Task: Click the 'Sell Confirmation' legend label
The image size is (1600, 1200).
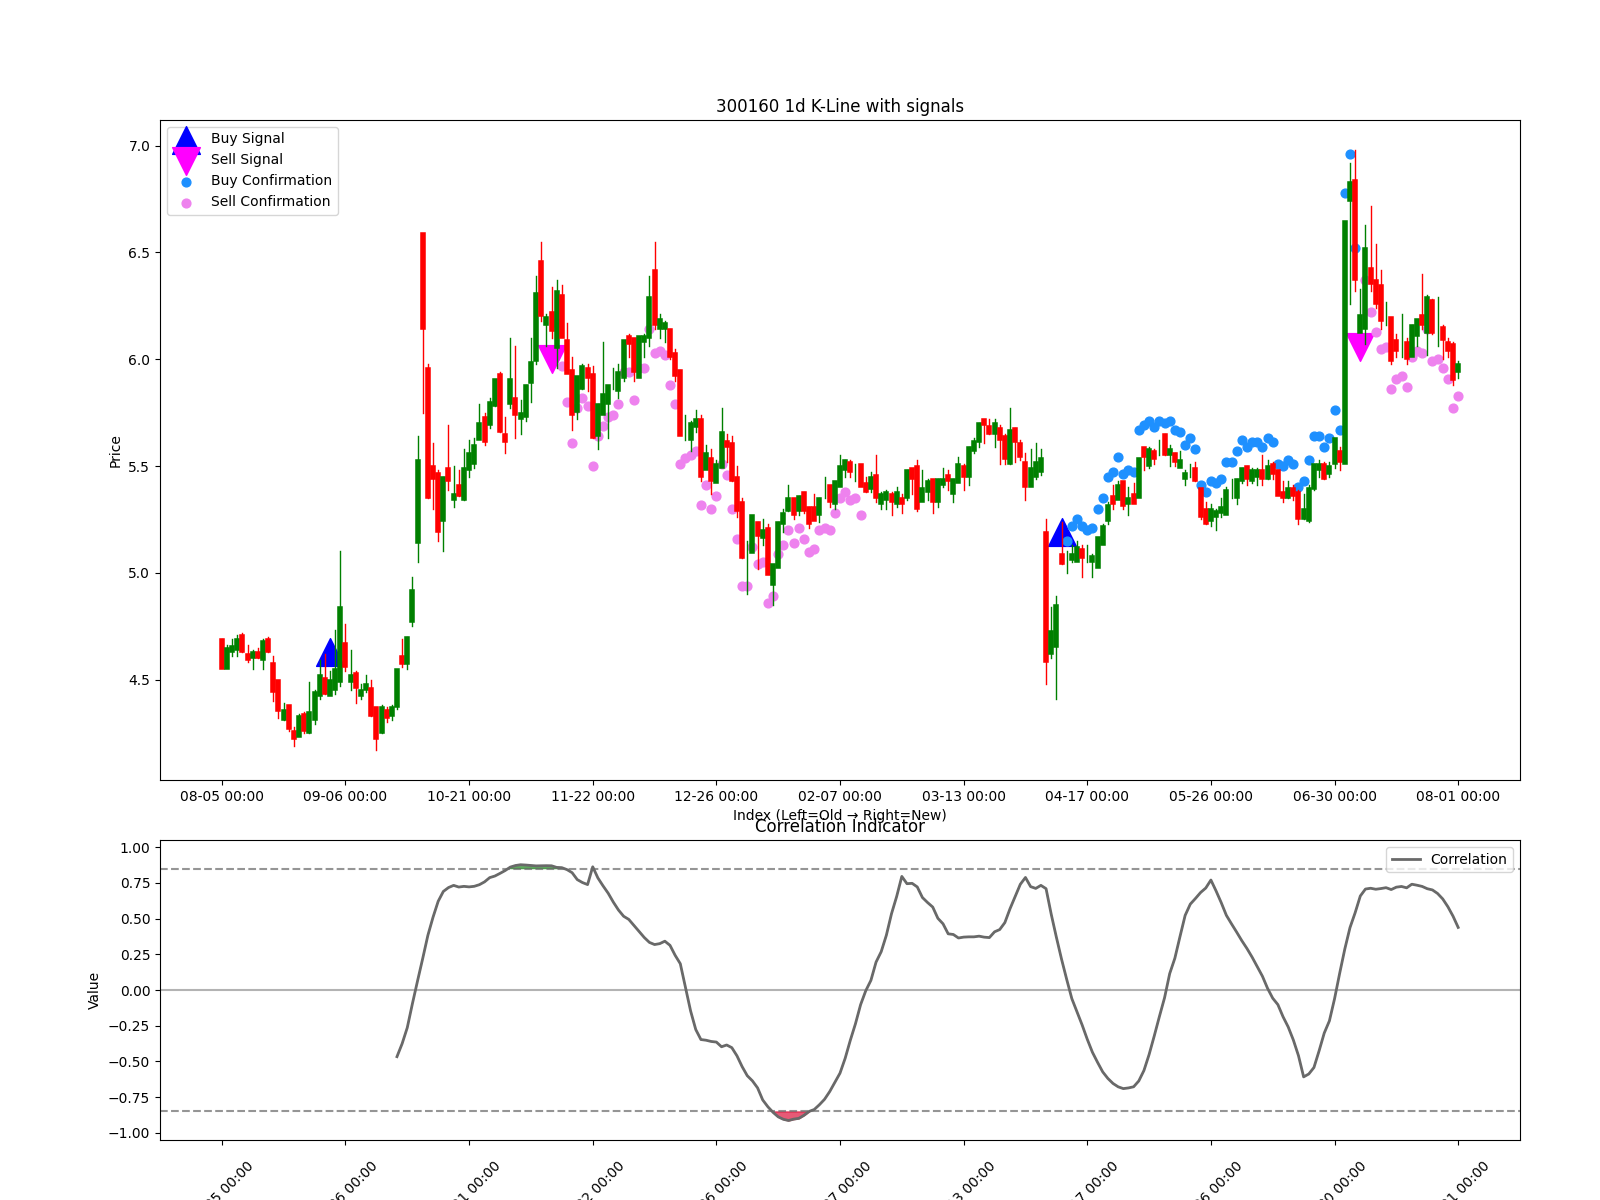Action: [x=270, y=201]
